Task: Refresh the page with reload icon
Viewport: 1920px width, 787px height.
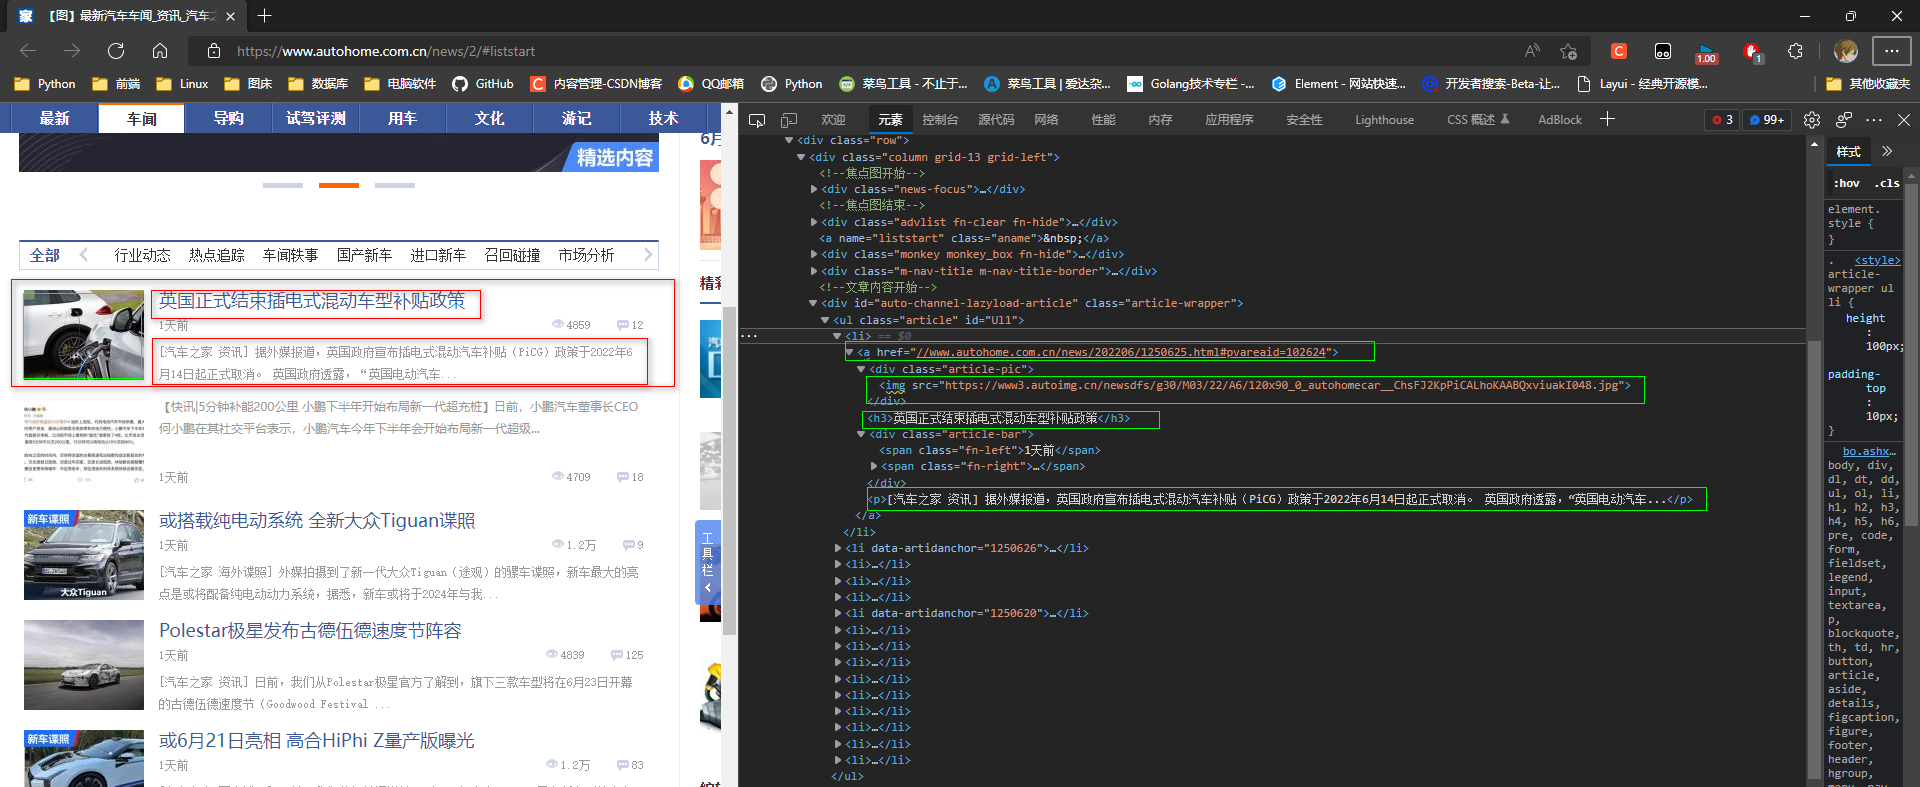Action: click(x=116, y=51)
